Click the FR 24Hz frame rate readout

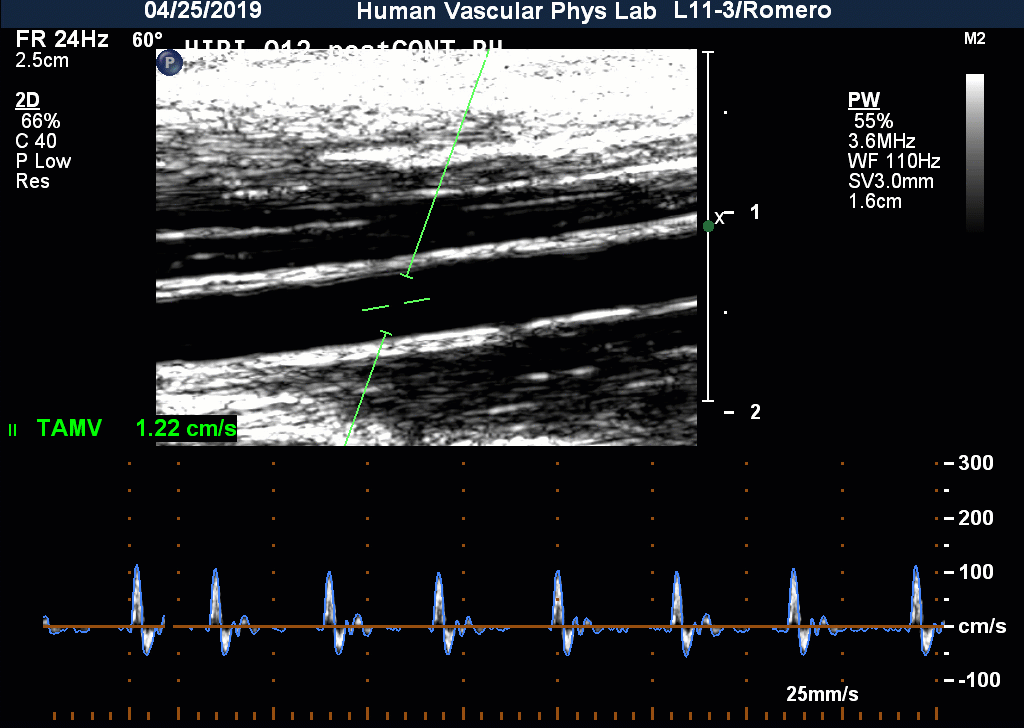coord(62,40)
